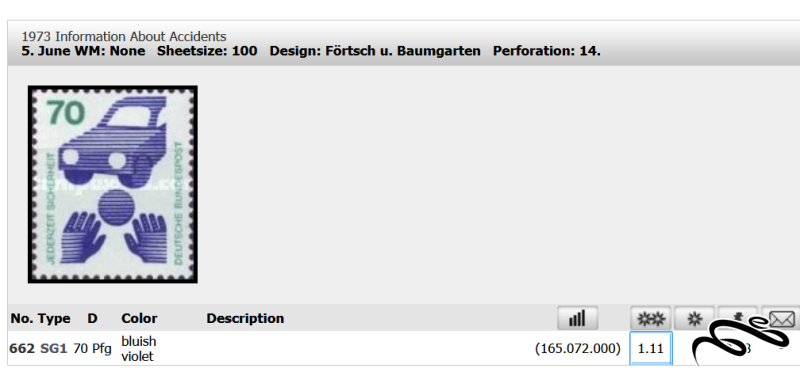The height and width of the screenshot is (376, 800).
Task: Click the D denomination column header
Action: point(92,318)
